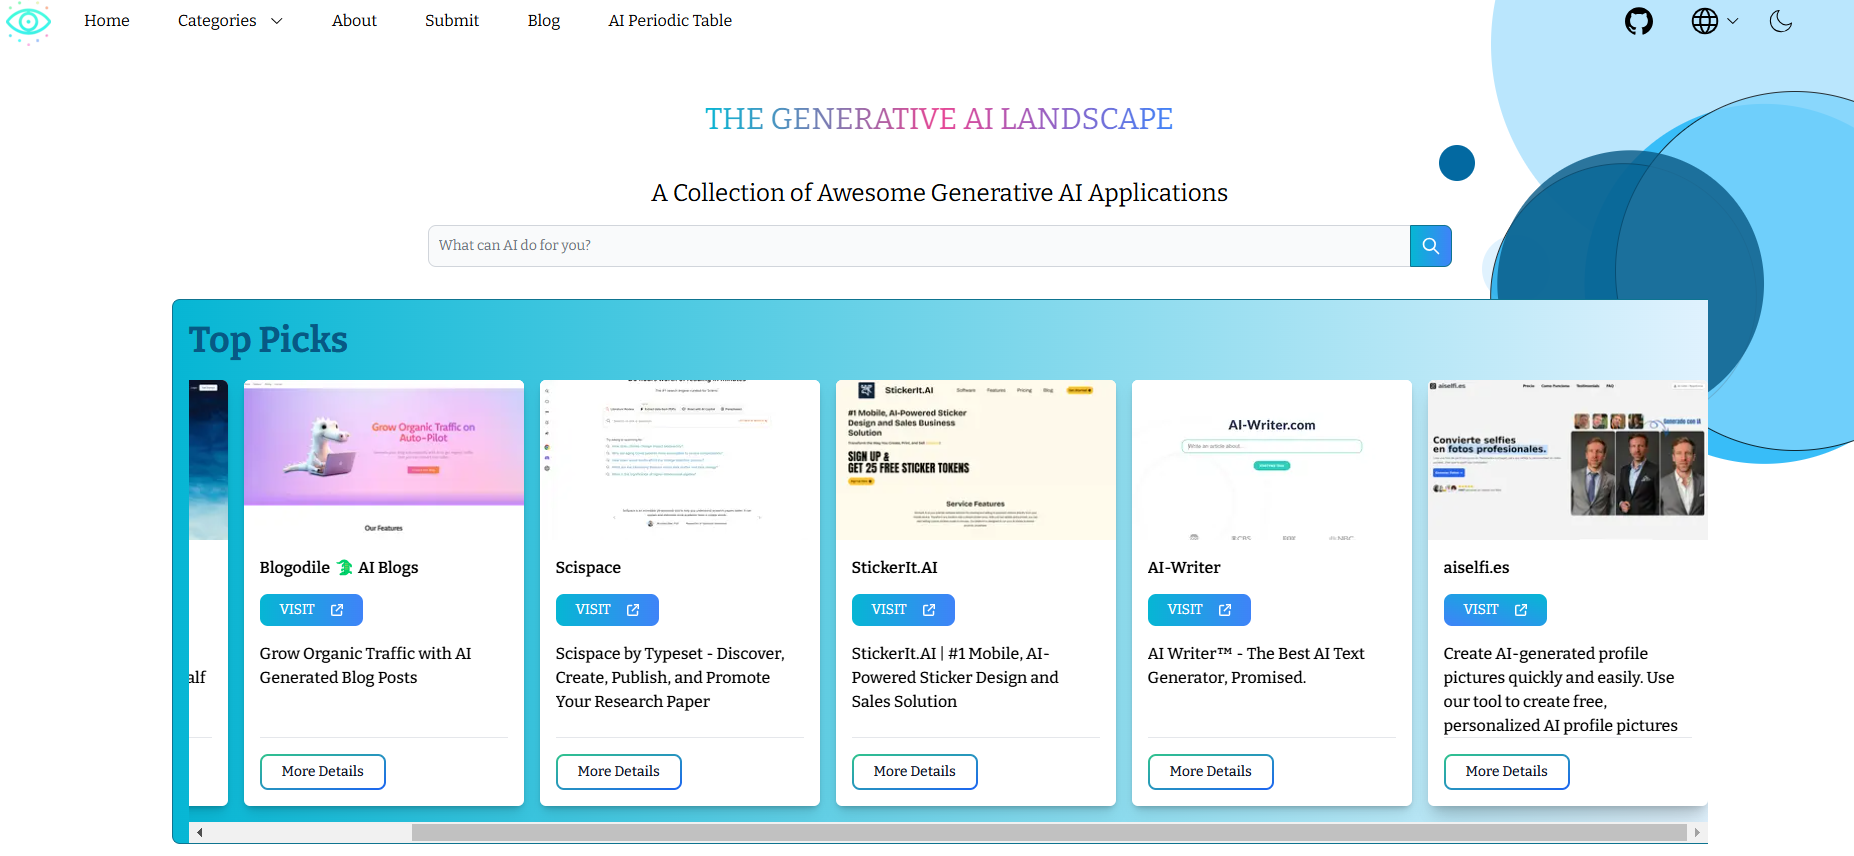Viewport: 1854px width, 856px height.
Task: Click the 'AI-Writer' card title
Action: [x=1184, y=568]
